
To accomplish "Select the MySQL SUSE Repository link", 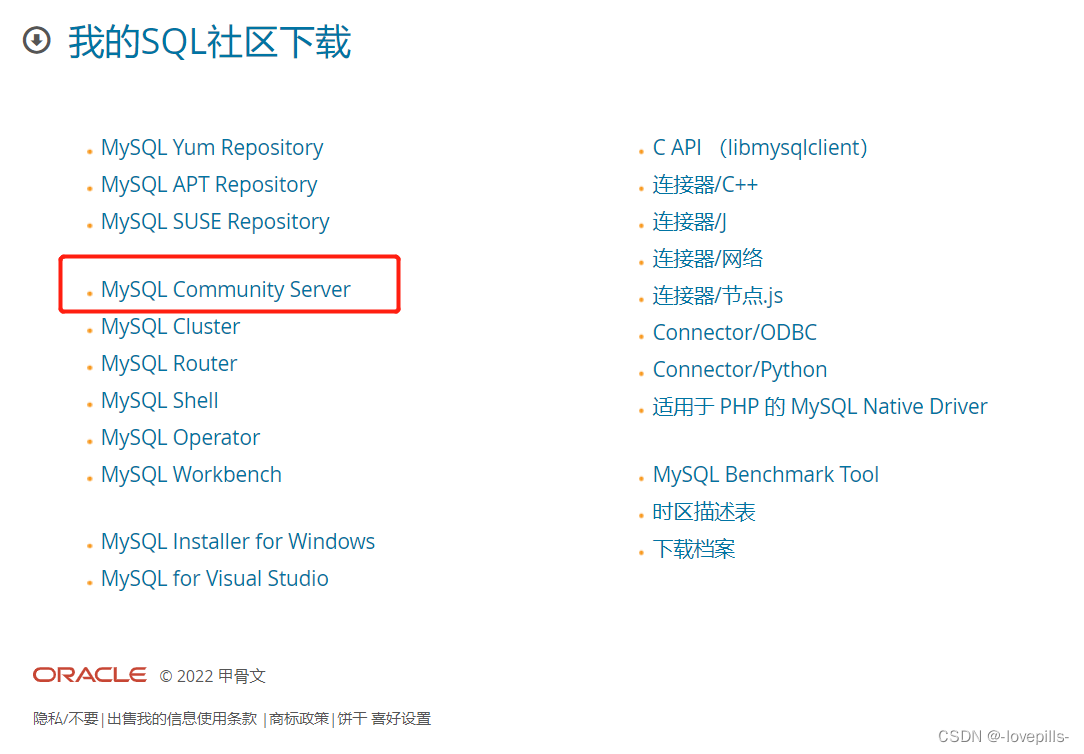I will coord(215,222).
